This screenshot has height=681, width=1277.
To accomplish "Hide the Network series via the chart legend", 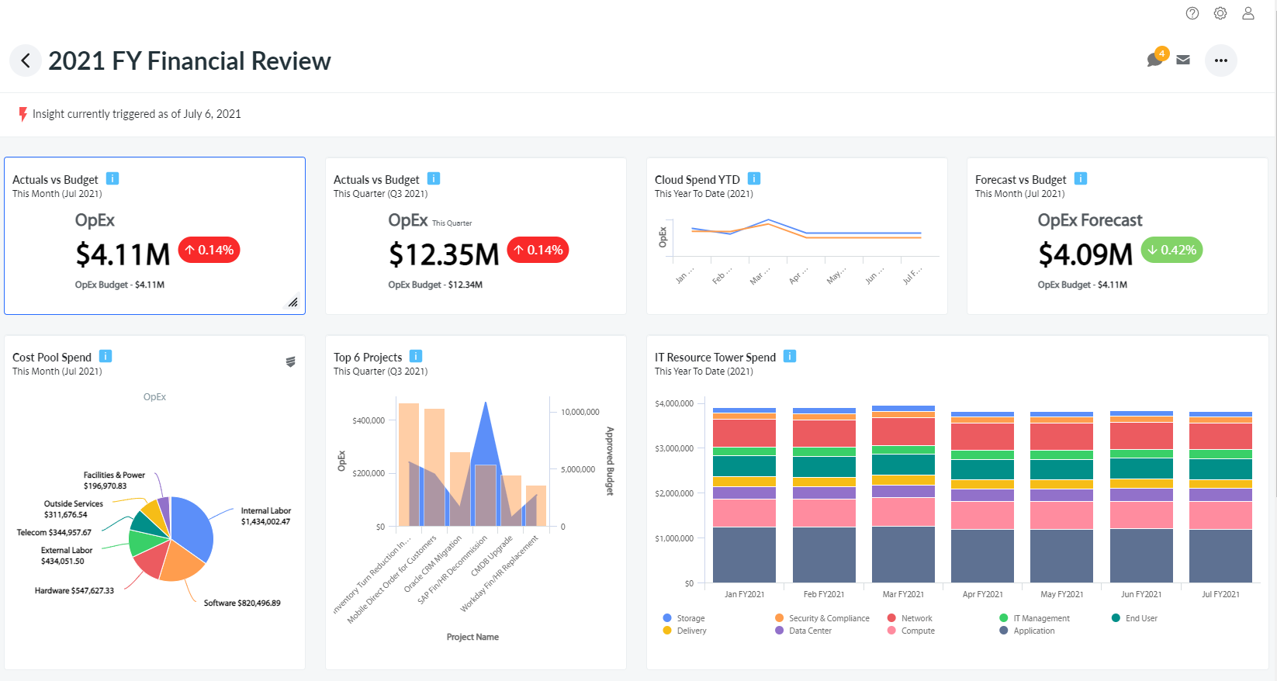I will [916, 618].
